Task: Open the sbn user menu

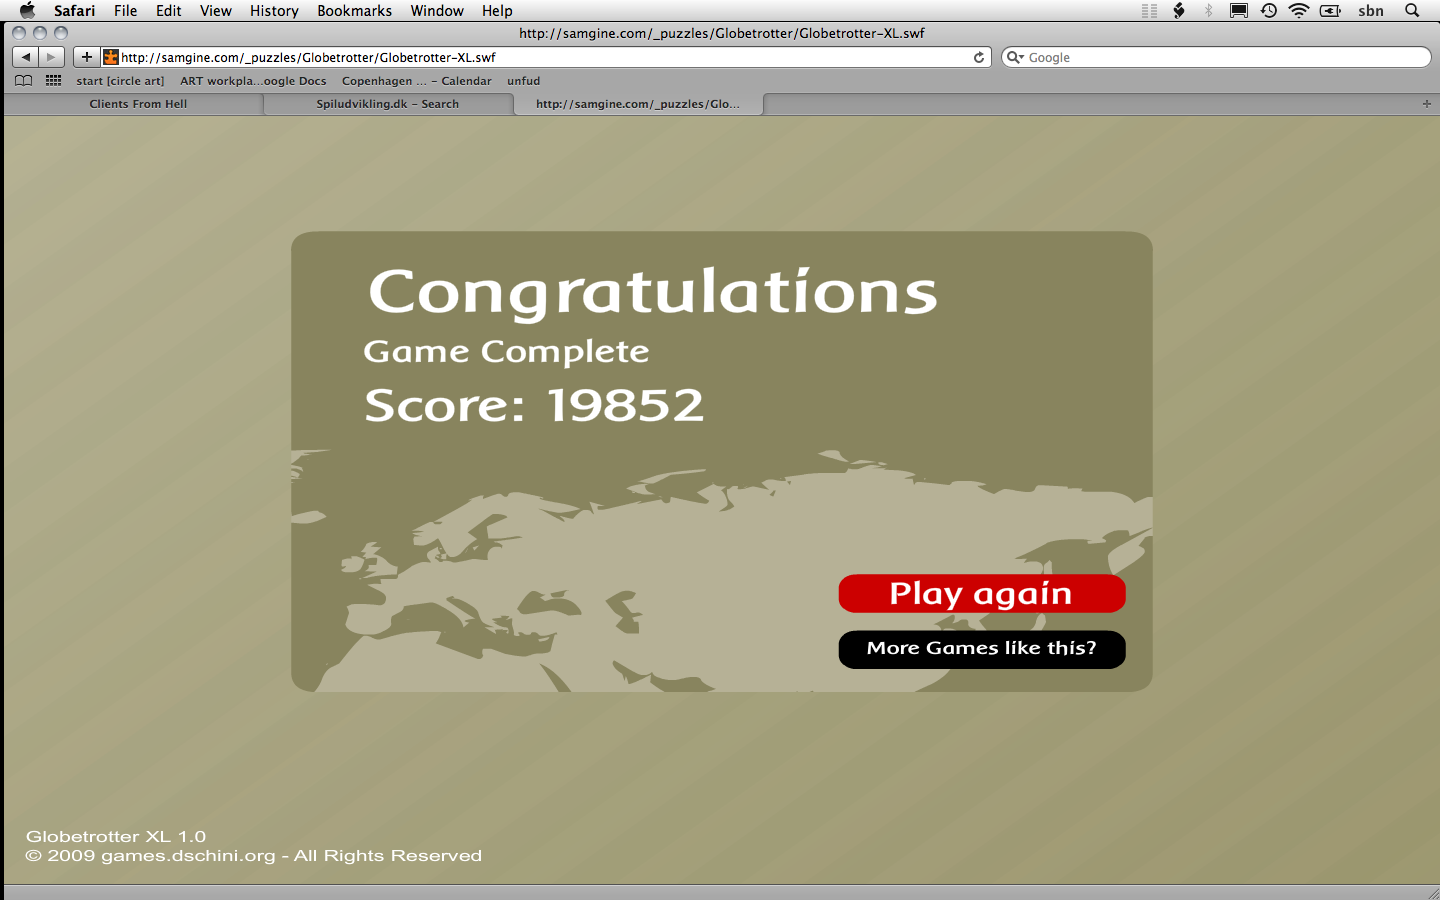Action: [x=1371, y=11]
